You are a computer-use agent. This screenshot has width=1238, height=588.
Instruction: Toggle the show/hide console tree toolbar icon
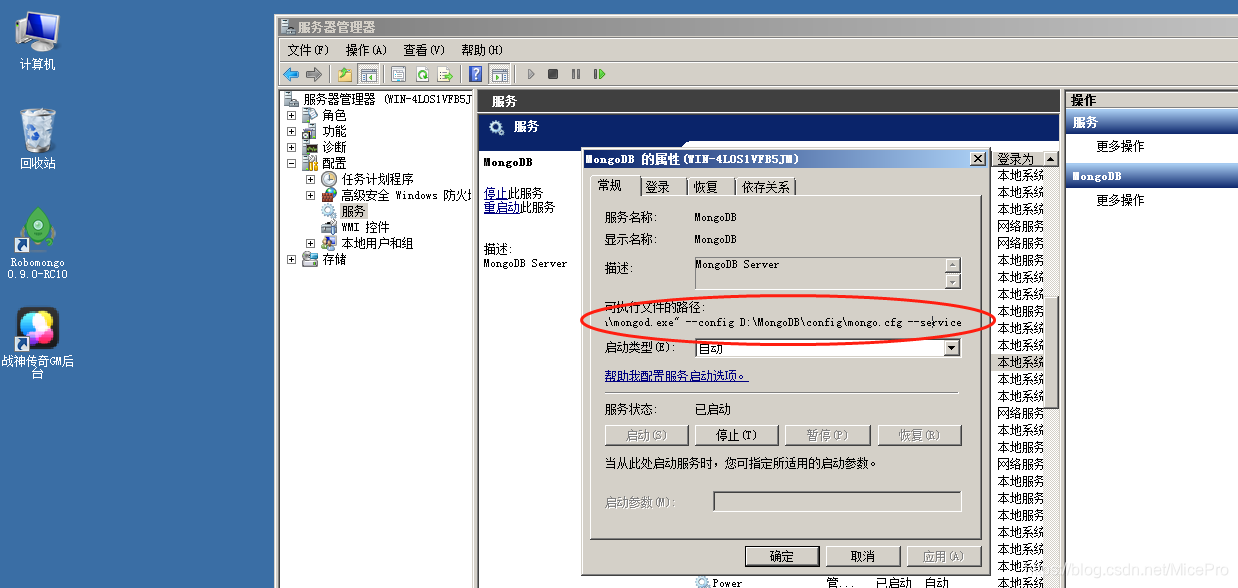click(368, 74)
